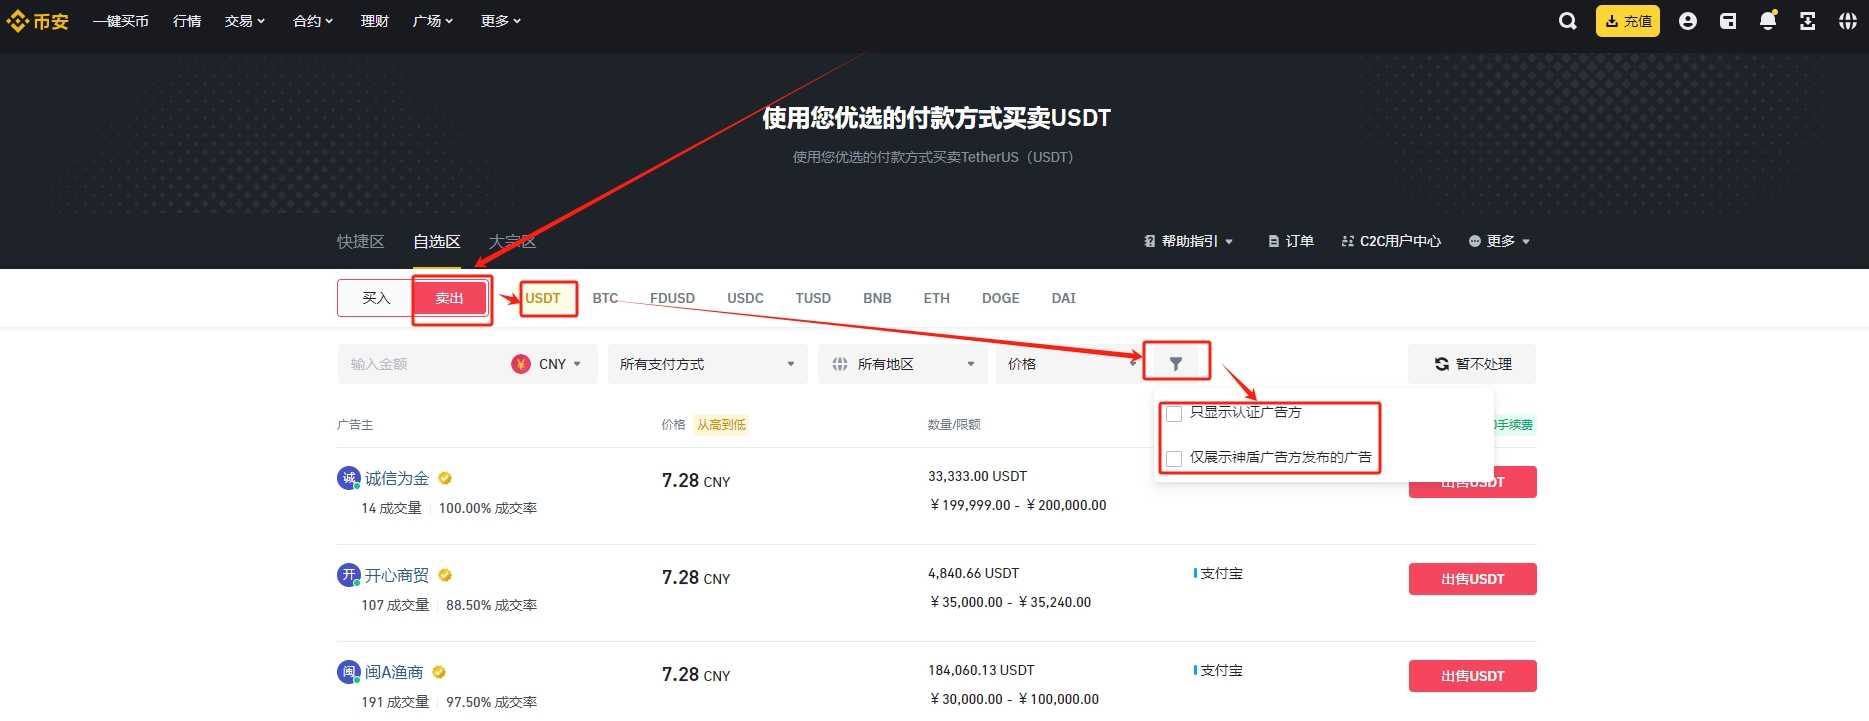Open the language globe icon
1869x721 pixels.
click(1848, 21)
